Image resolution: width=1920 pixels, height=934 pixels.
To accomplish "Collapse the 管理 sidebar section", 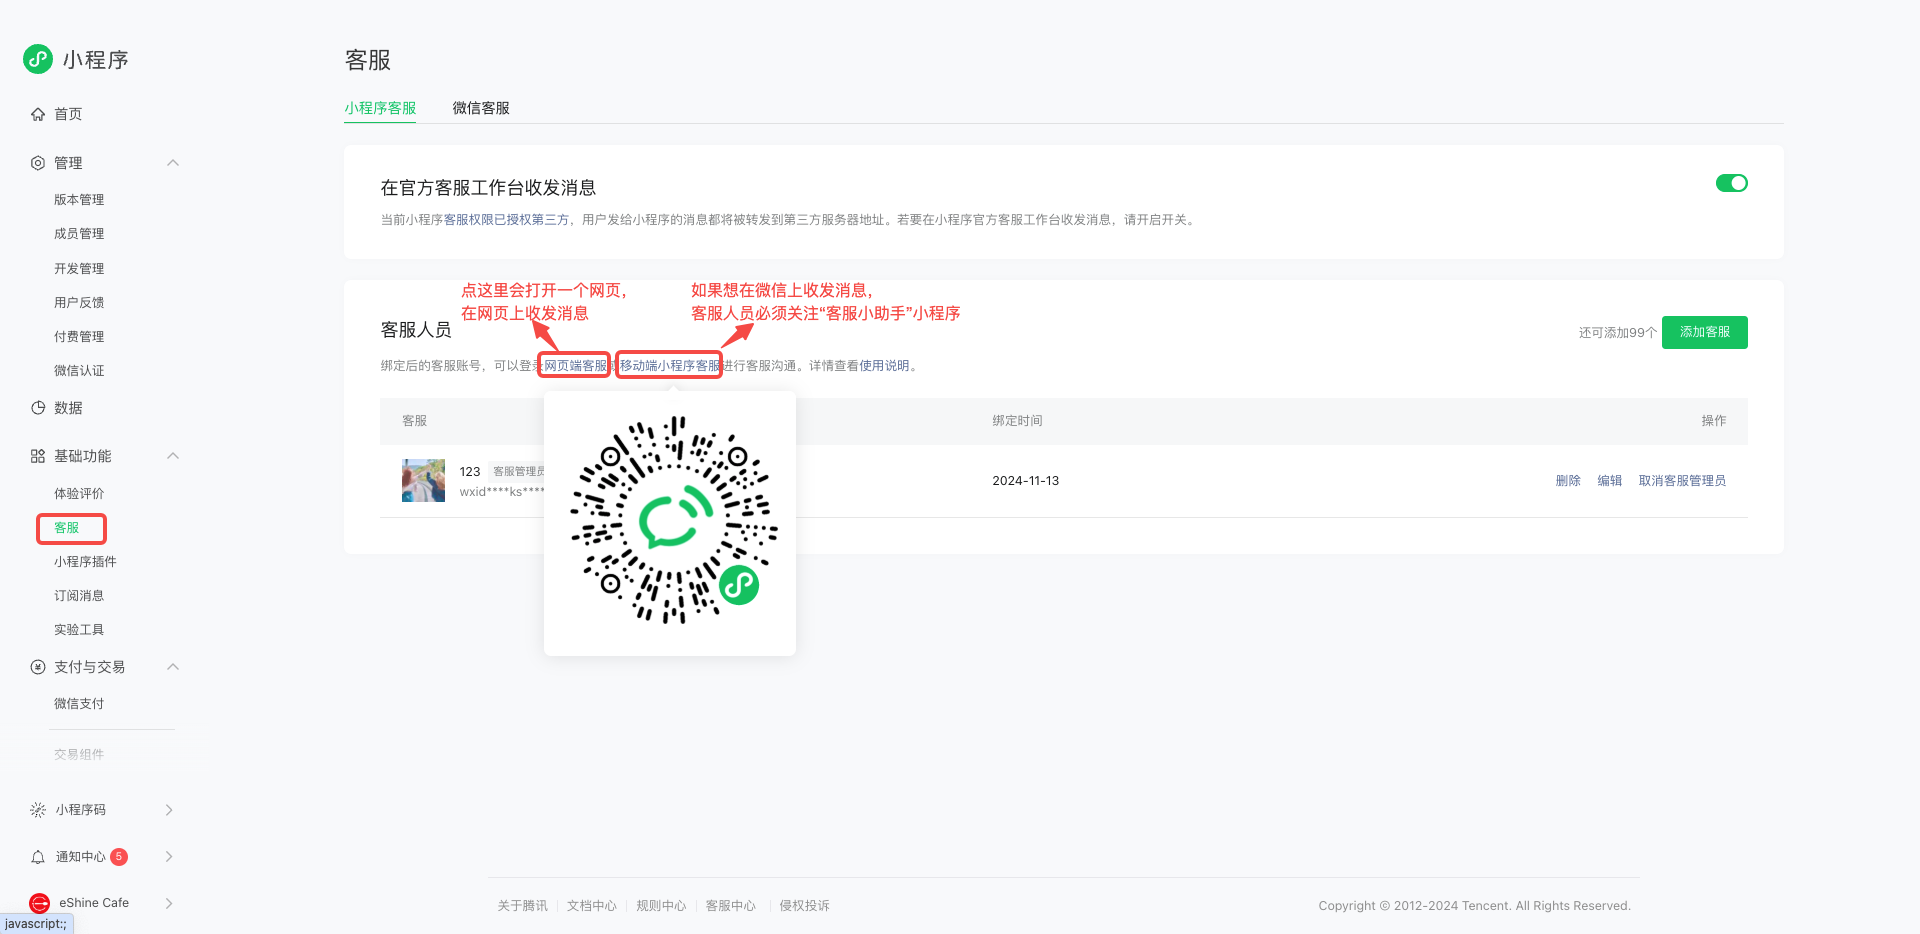I will coord(173,163).
